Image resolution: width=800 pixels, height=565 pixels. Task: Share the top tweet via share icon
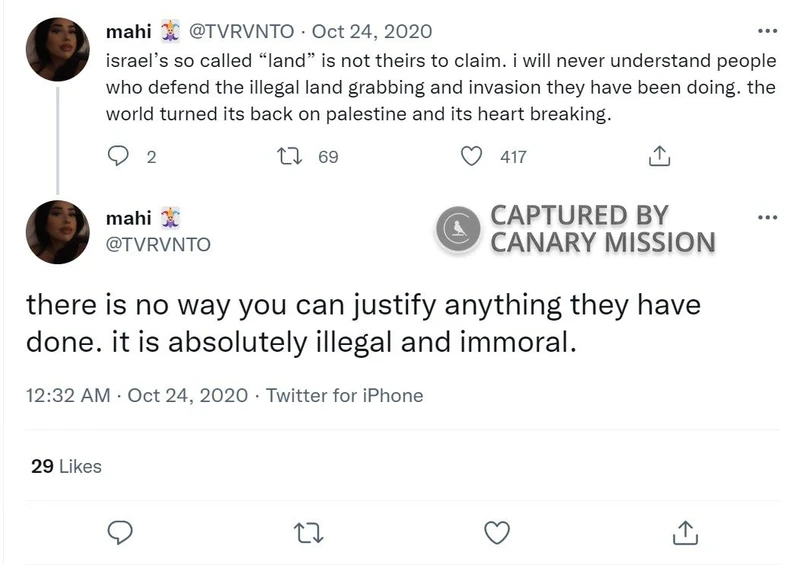pos(659,156)
